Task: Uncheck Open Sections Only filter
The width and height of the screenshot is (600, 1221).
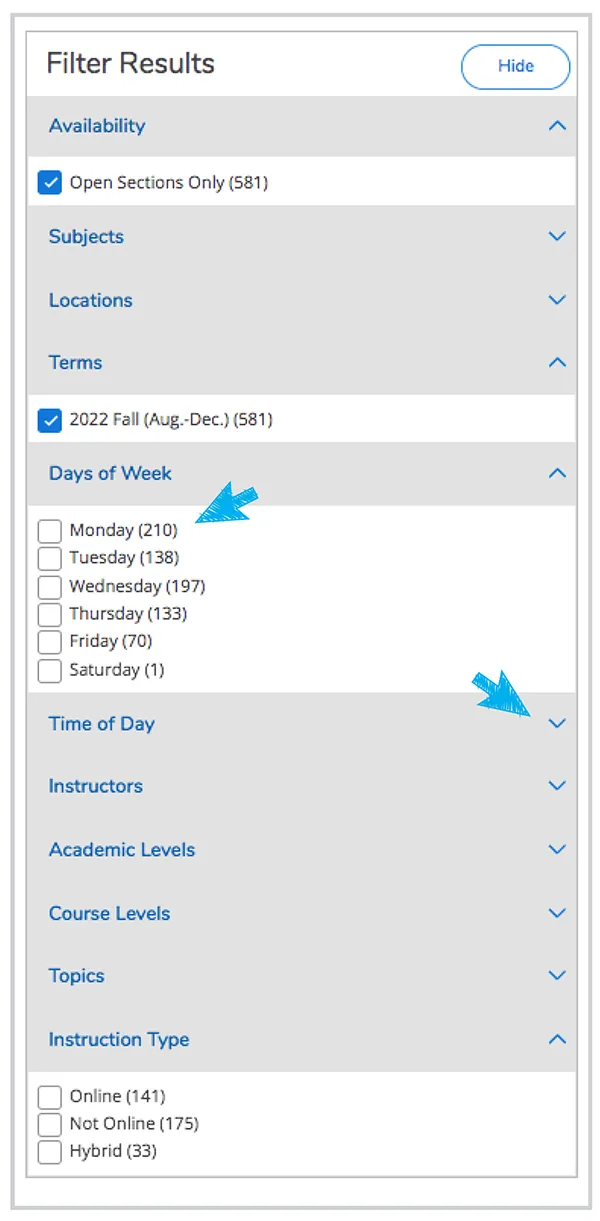Action: pyautogui.click(x=50, y=182)
